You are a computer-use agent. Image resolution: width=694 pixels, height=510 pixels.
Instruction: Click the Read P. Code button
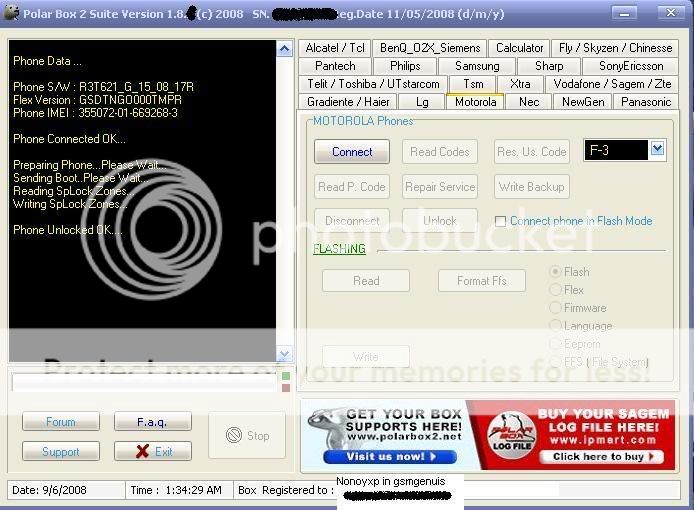click(x=352, y=186)
